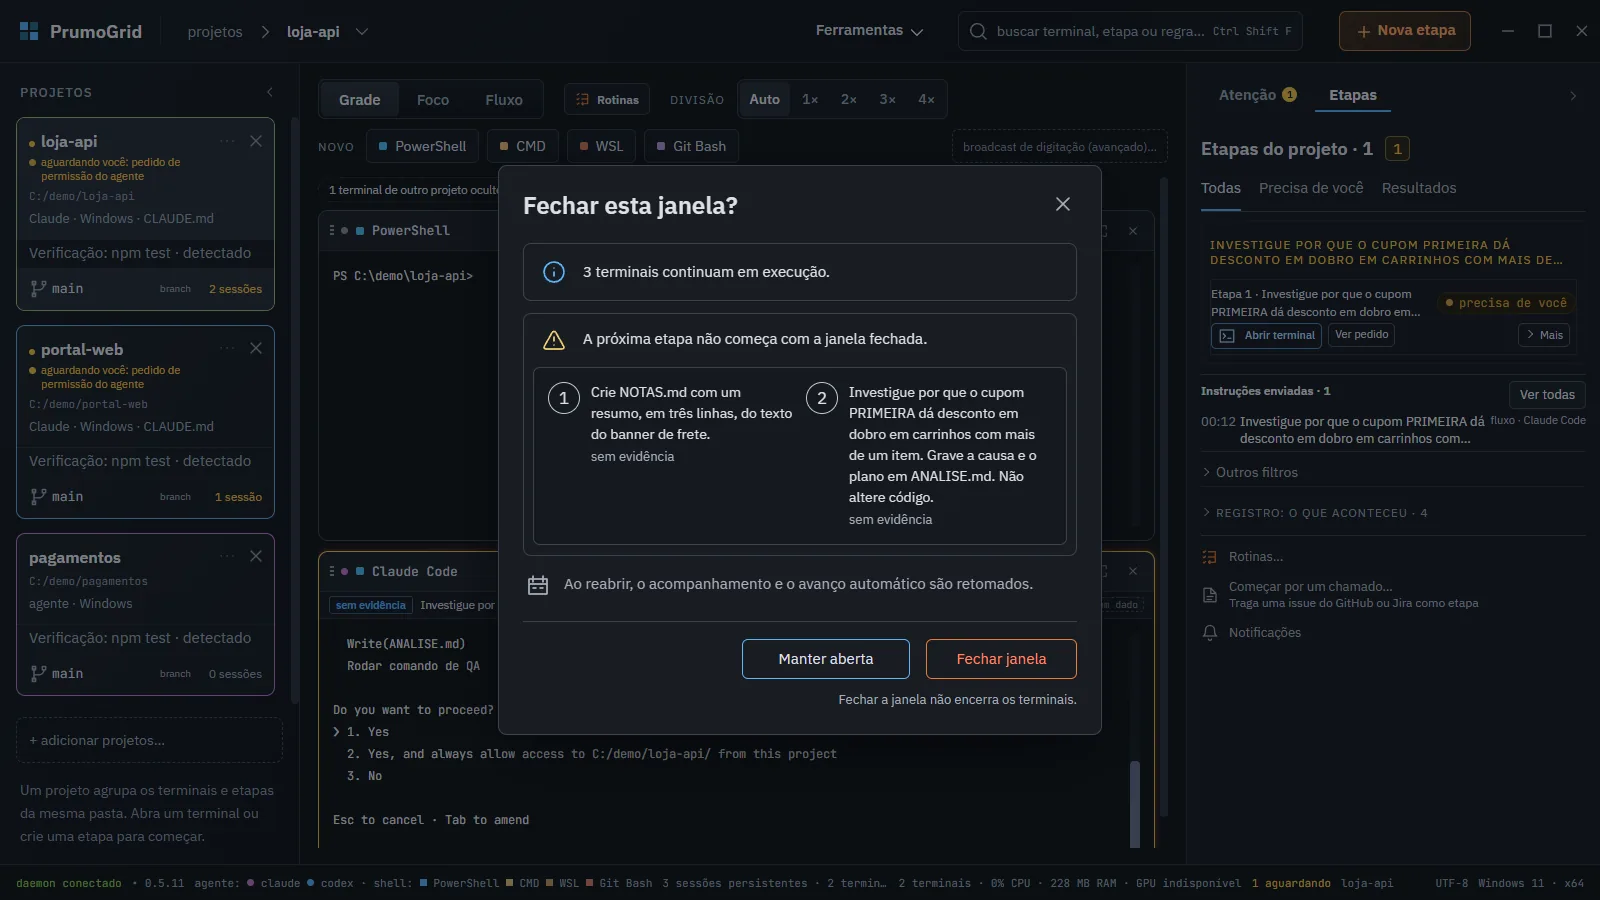Open Rotinas from the toolbar

(x=607, y=100)
